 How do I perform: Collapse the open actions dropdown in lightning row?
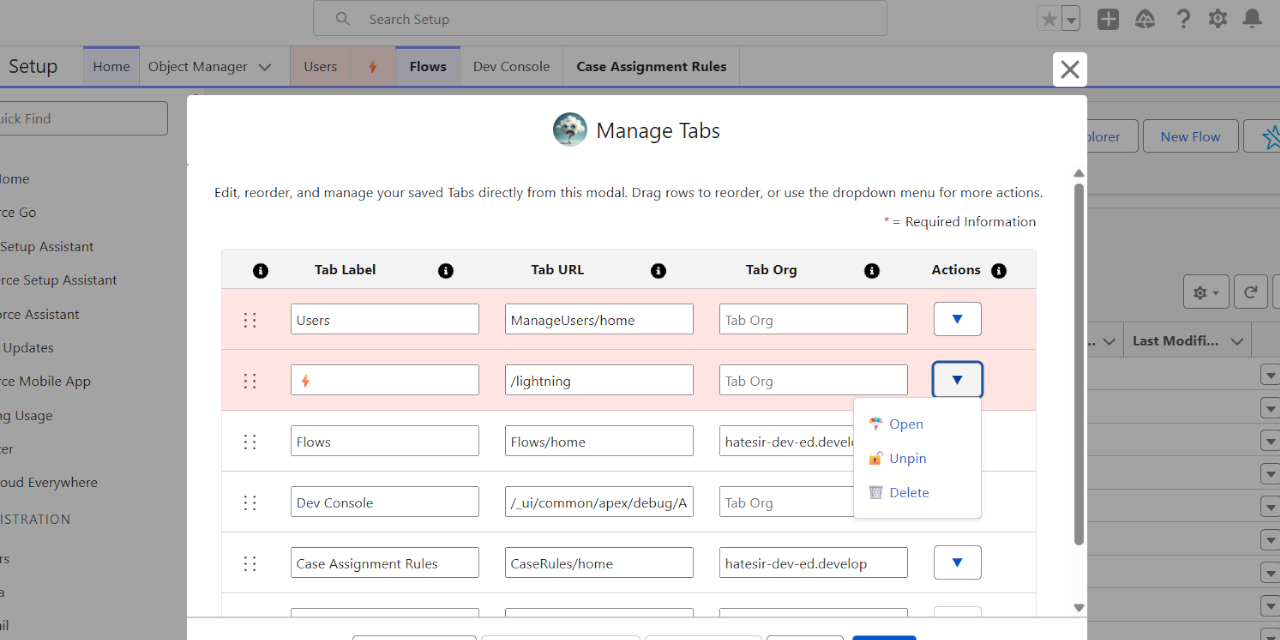(957, 380)
